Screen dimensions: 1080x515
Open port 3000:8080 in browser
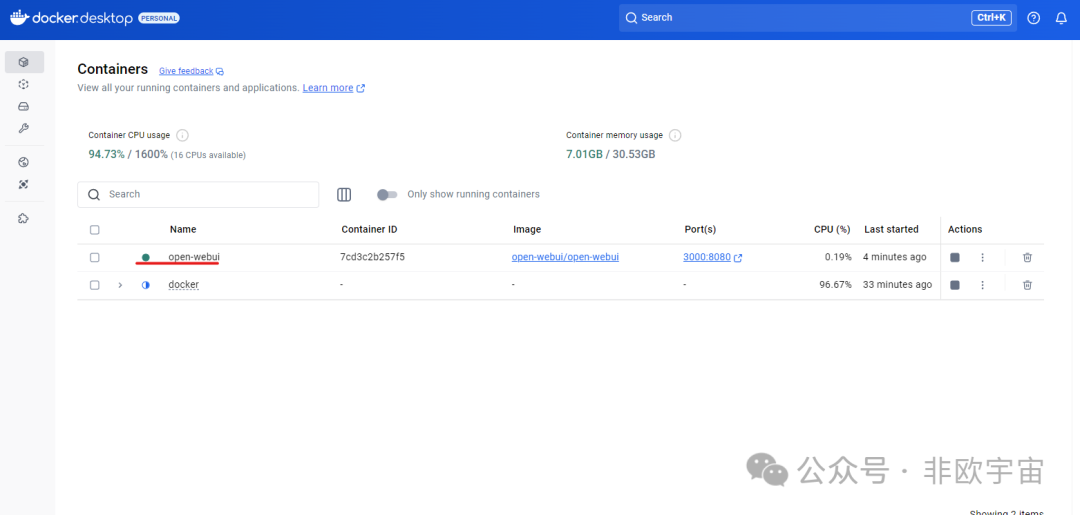pos(707,257)
